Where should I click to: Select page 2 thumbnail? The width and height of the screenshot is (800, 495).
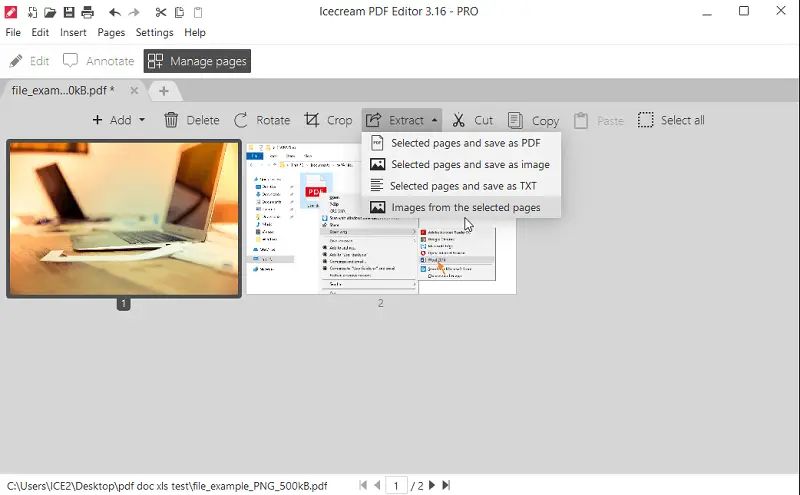[381, 219]
